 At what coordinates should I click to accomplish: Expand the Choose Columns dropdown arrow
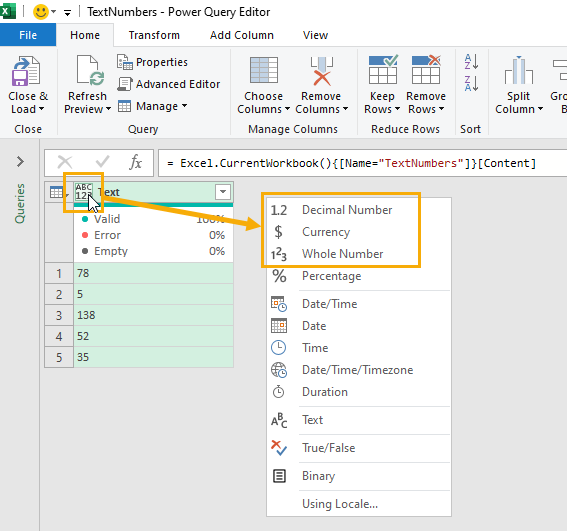coord(287,109)
